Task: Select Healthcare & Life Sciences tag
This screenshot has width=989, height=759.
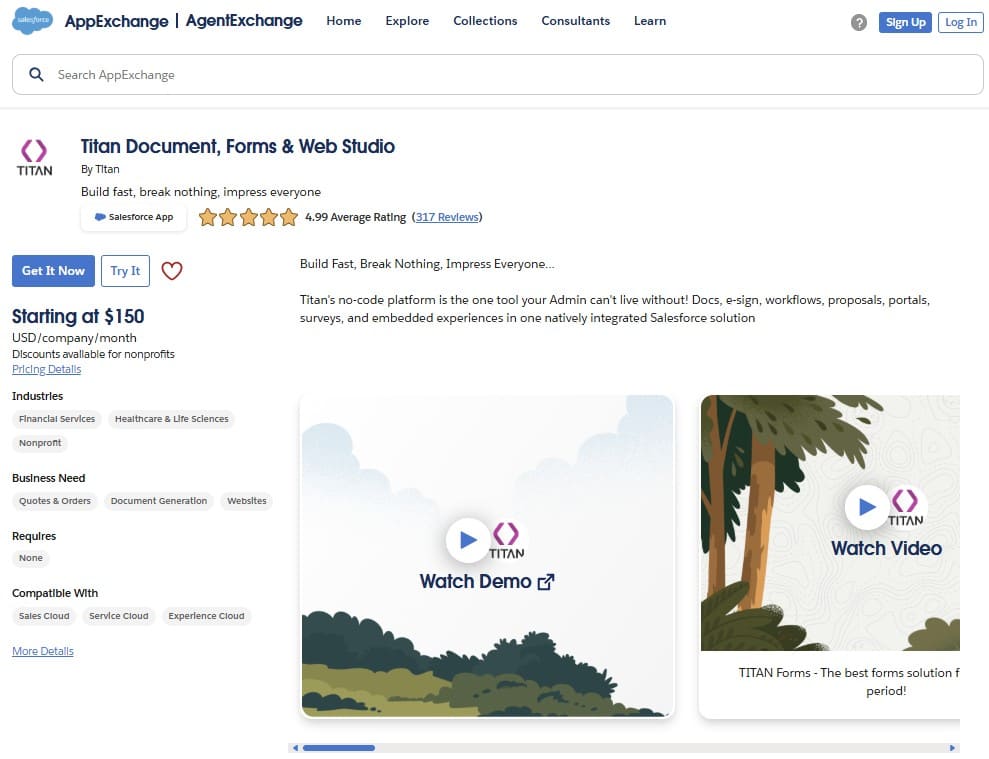Action: pos(172,419)
